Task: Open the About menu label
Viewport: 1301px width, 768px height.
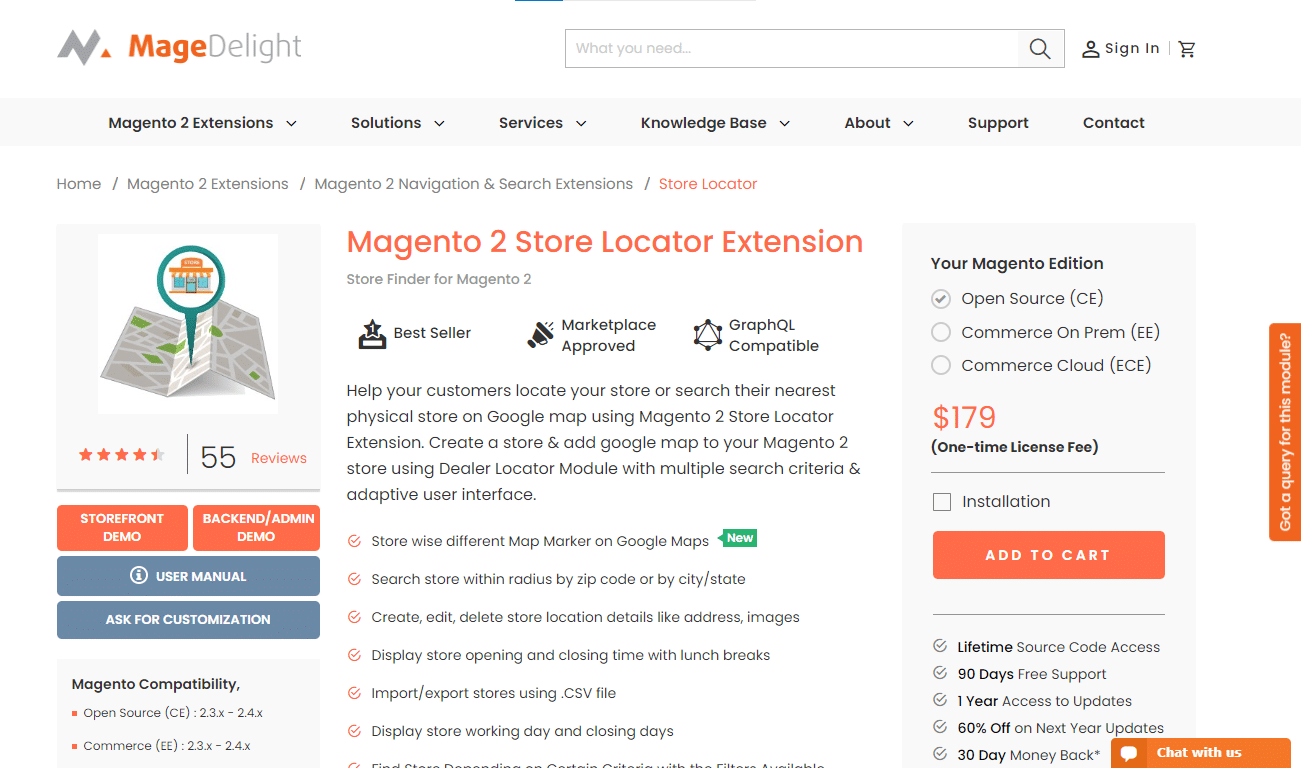Action: click(x=867, y=123)
